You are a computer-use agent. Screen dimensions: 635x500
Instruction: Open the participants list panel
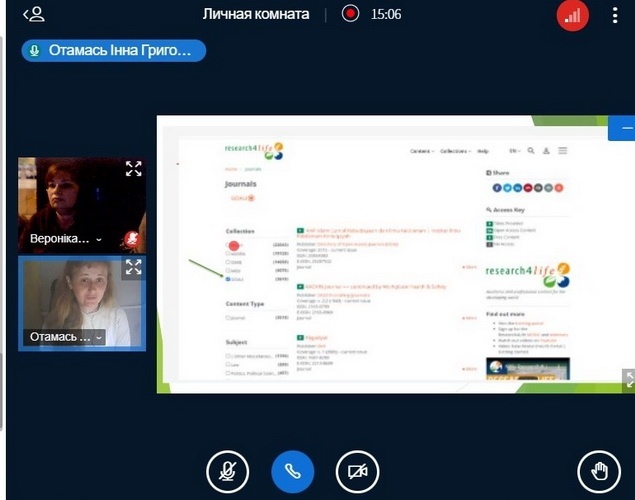tap(34, 14)
